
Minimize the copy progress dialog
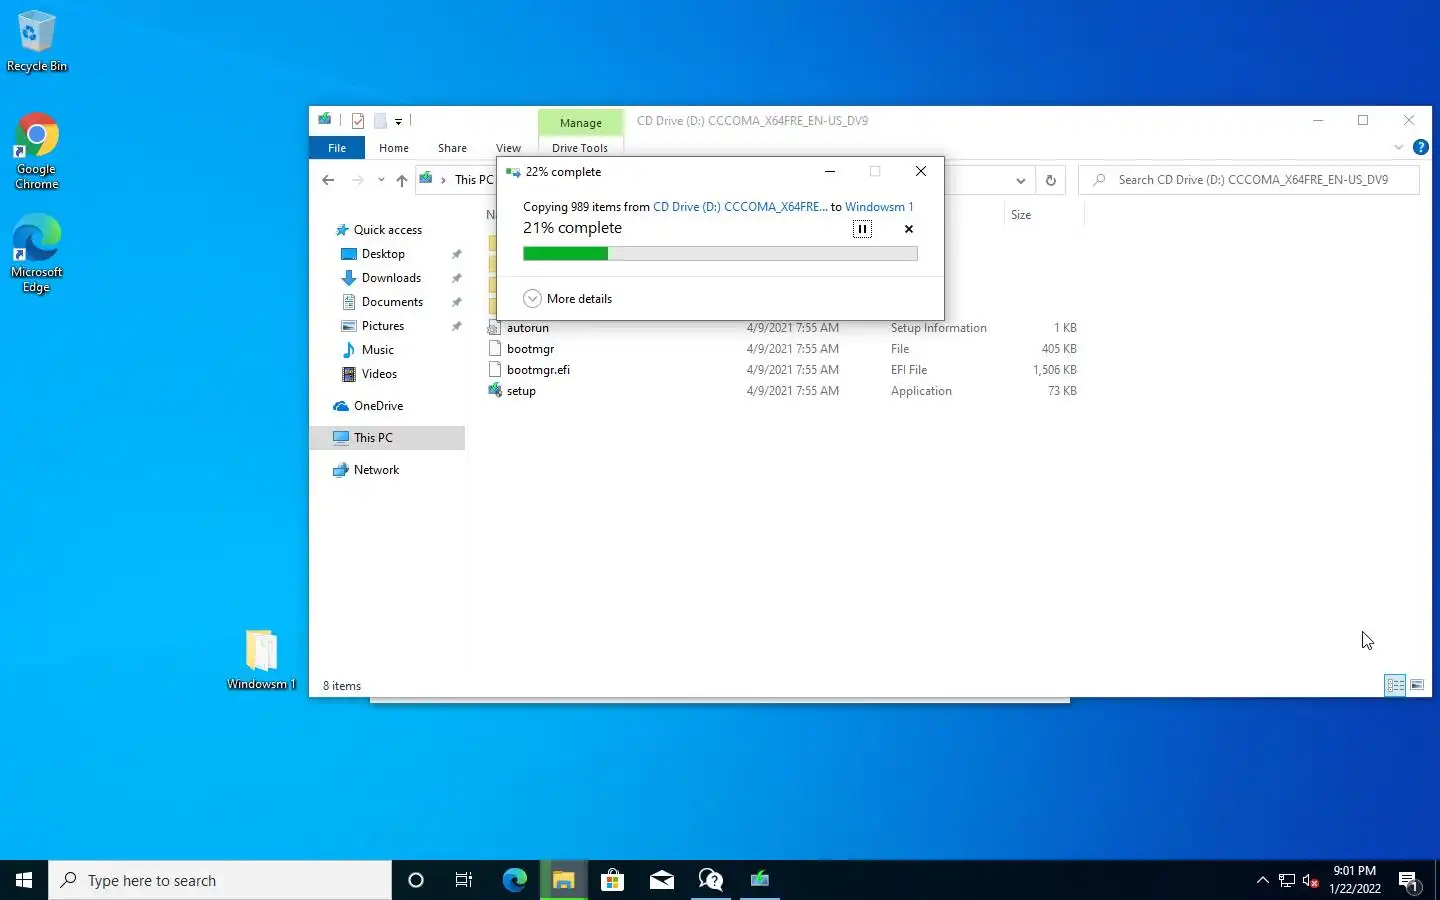point(829,172)
